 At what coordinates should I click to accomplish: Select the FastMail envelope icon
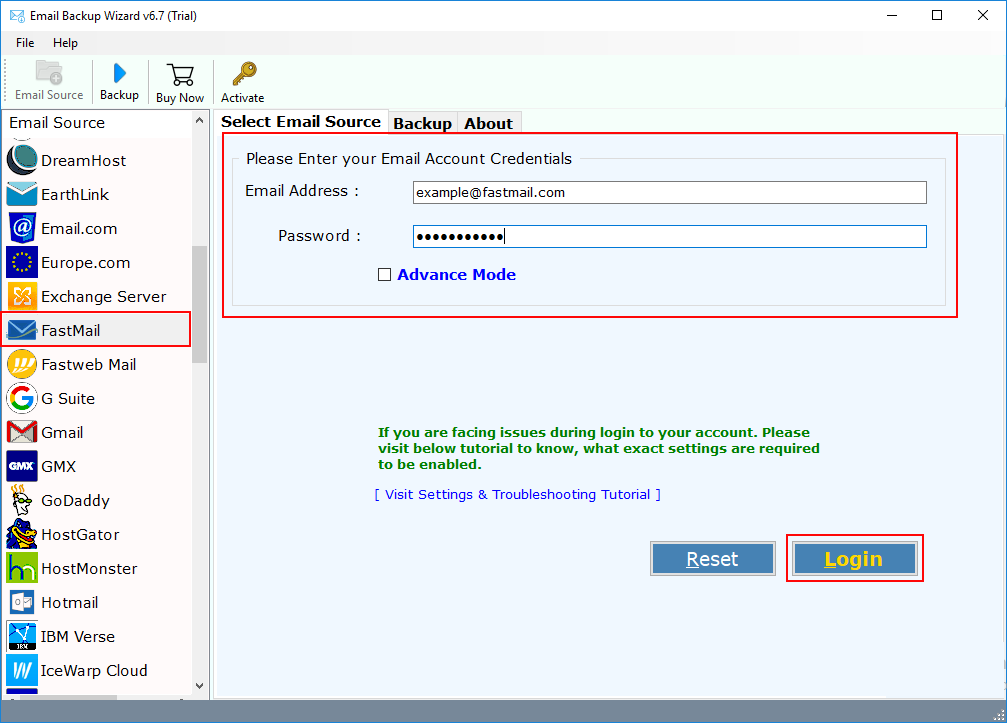(22, 330)
